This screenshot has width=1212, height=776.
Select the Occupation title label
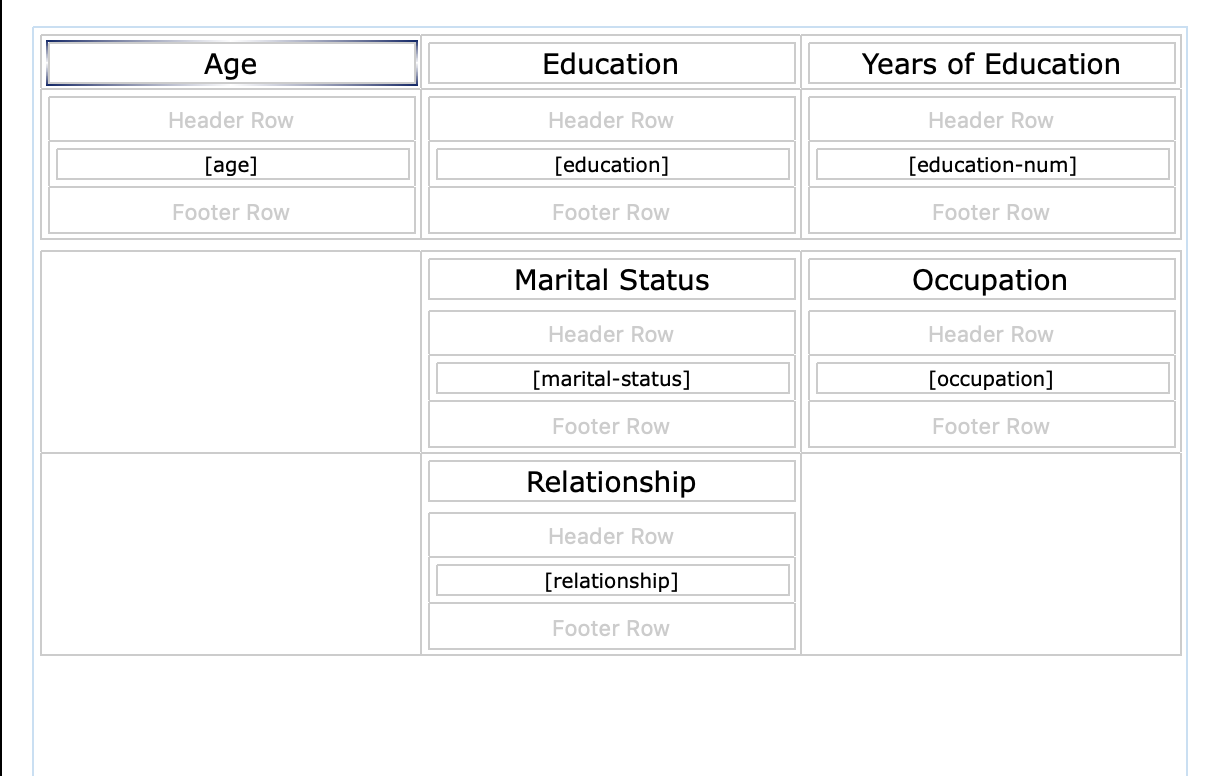991,280
